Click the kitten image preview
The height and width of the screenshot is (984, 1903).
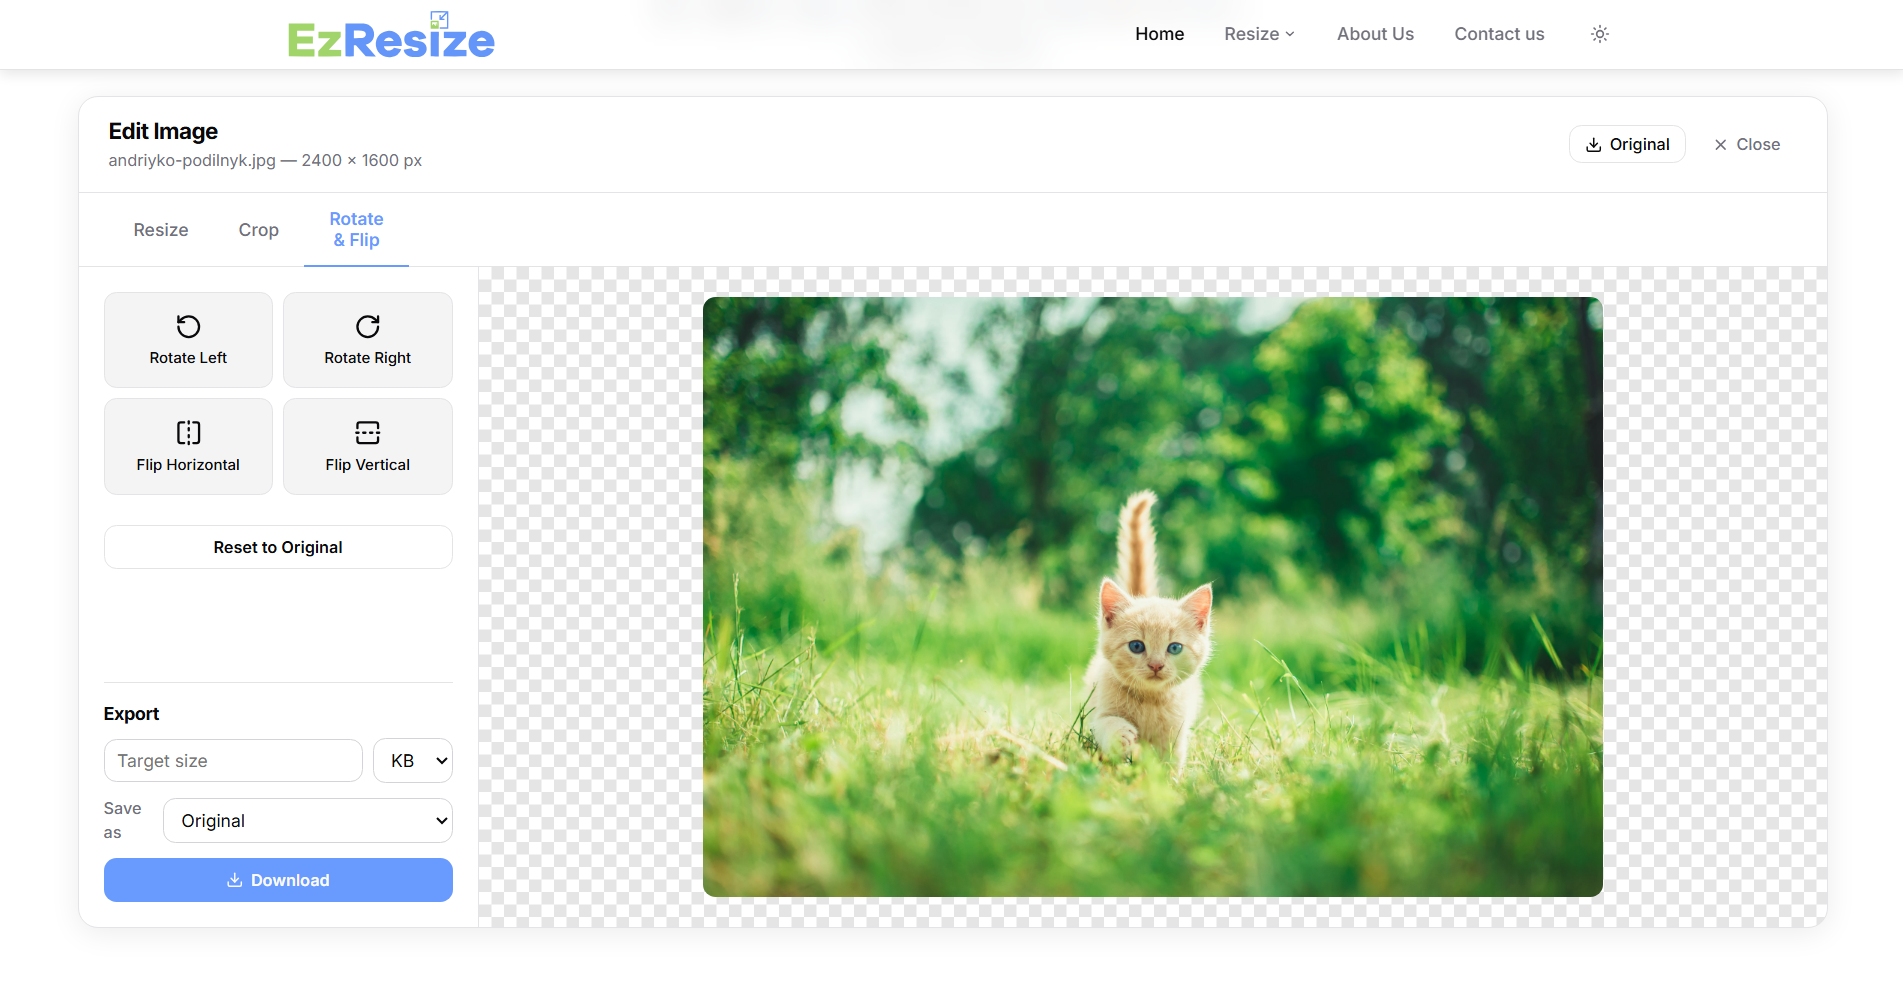coord(1152,597)
